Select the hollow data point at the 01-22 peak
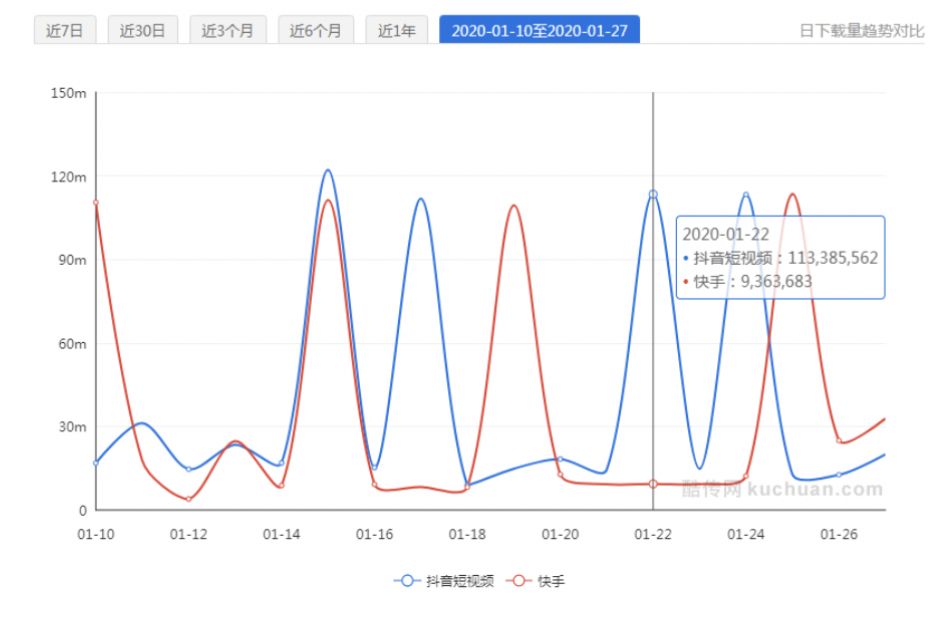This screenshot has height=636, width=942. (x=651, y=193)
